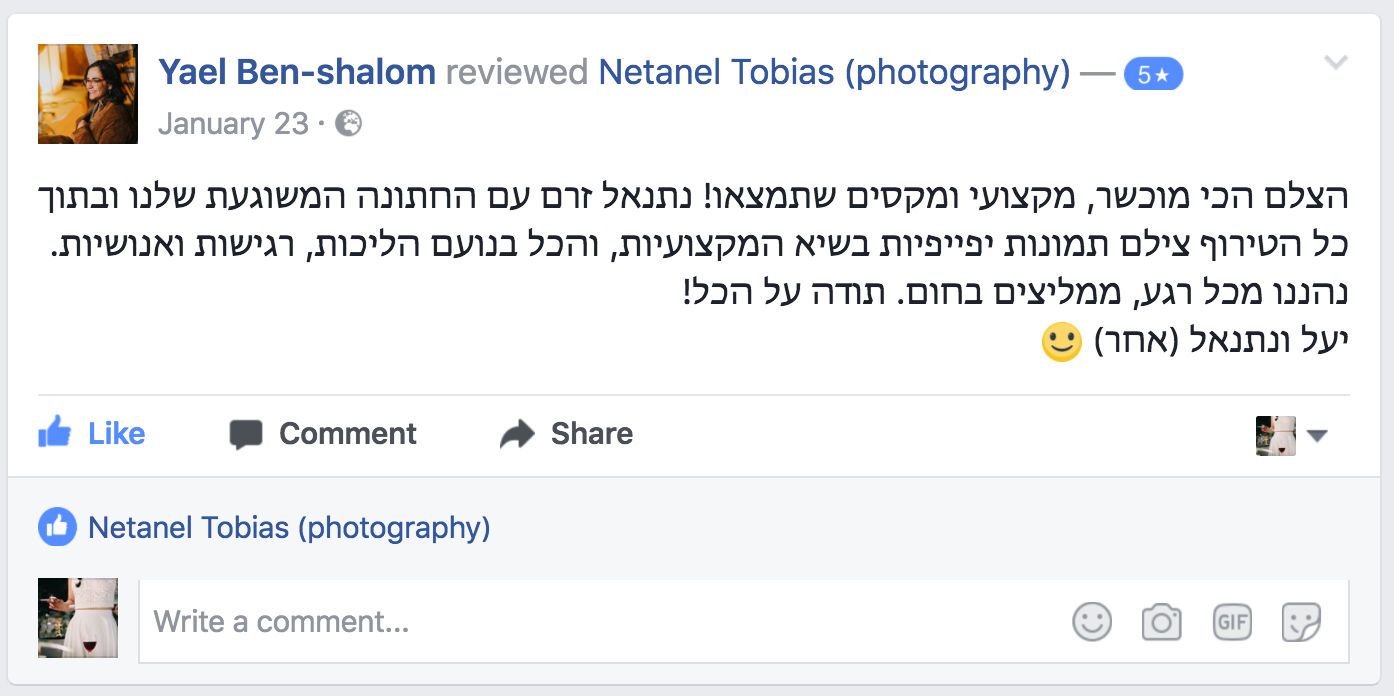Click the Write a comment field
This screenshot has width=1394, height=696.
[744, 622]
